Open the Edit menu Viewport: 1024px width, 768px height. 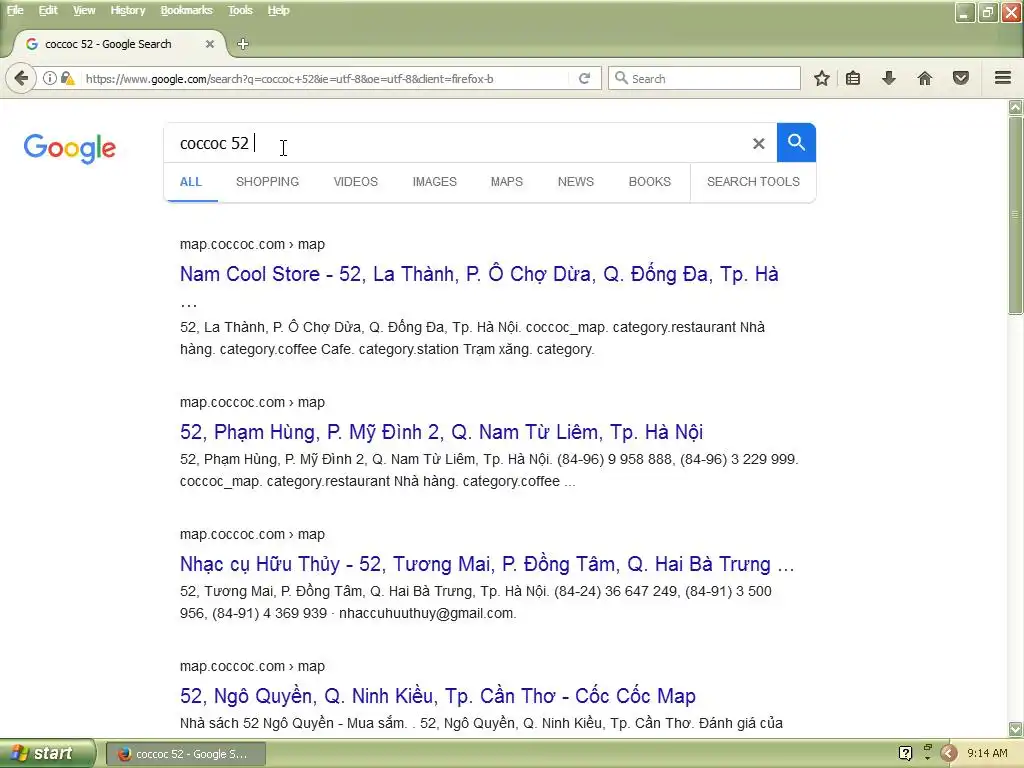click(48, 10)
